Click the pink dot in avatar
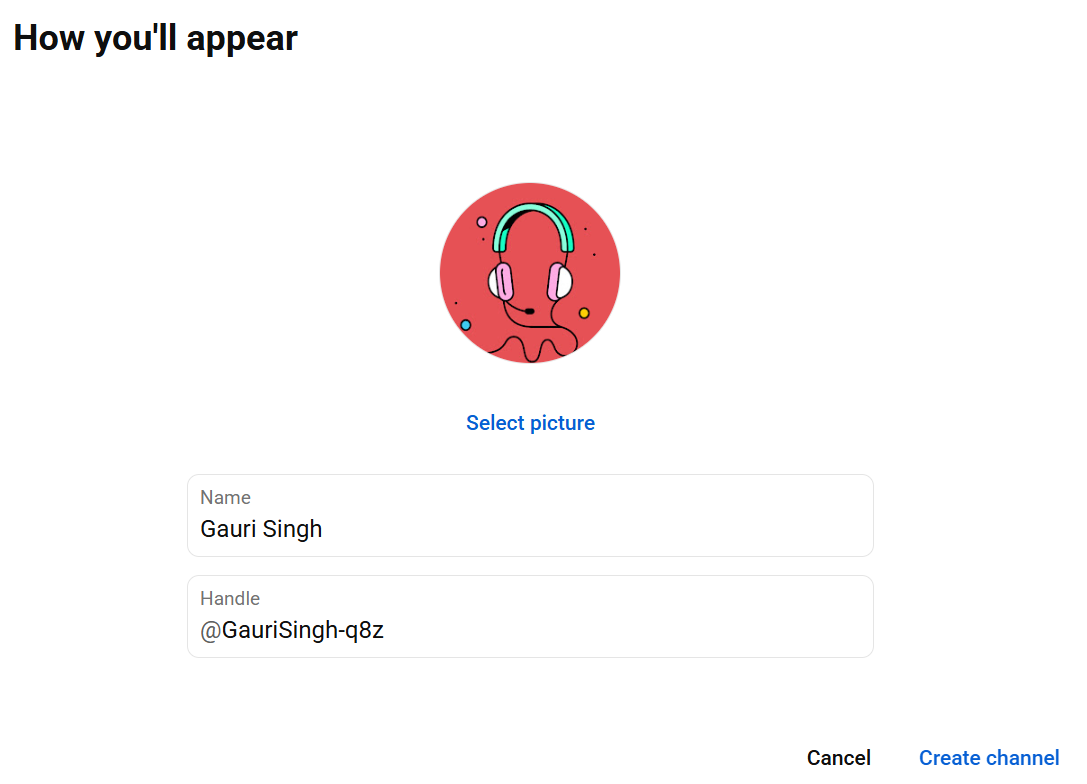Screen dimensions: 1087x784 pos(482,223)
